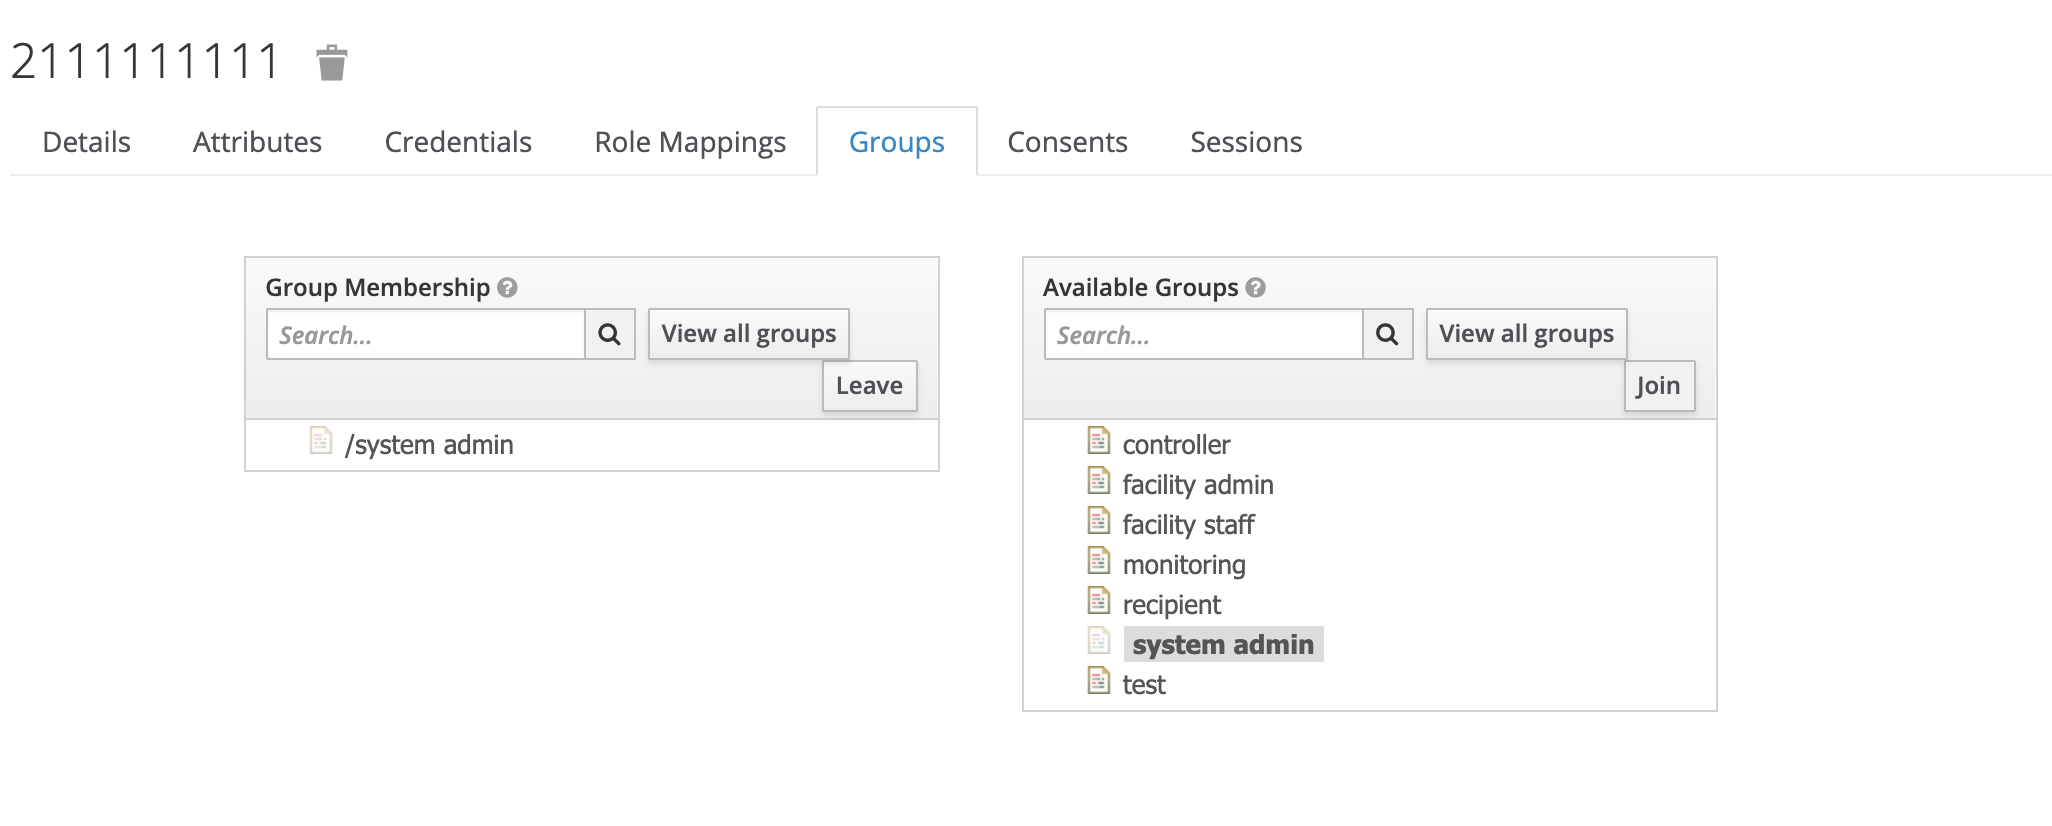Click View all groups under Group Membership
This screenshot has height=826, width=2052.
coord(749,334)
